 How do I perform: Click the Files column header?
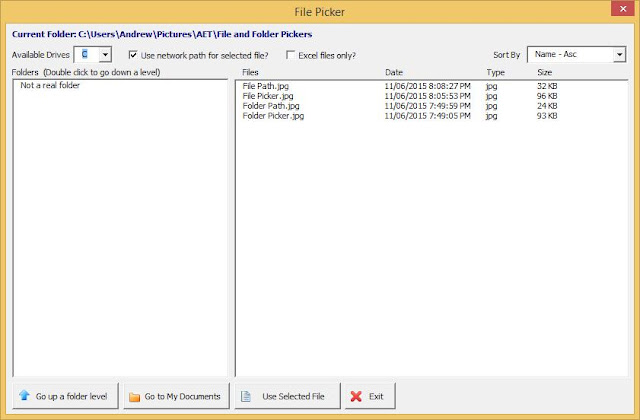click(250, 72)
